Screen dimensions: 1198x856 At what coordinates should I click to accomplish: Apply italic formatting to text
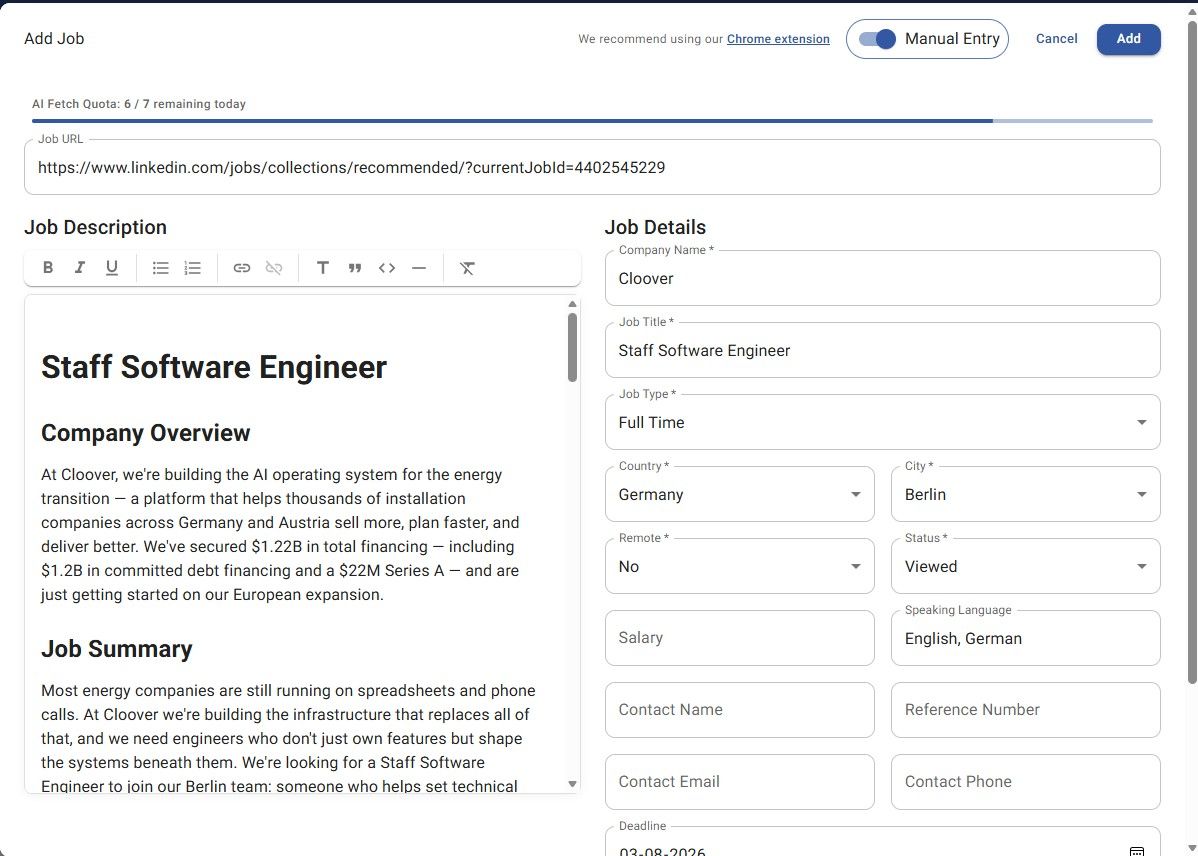pos(79,268)
